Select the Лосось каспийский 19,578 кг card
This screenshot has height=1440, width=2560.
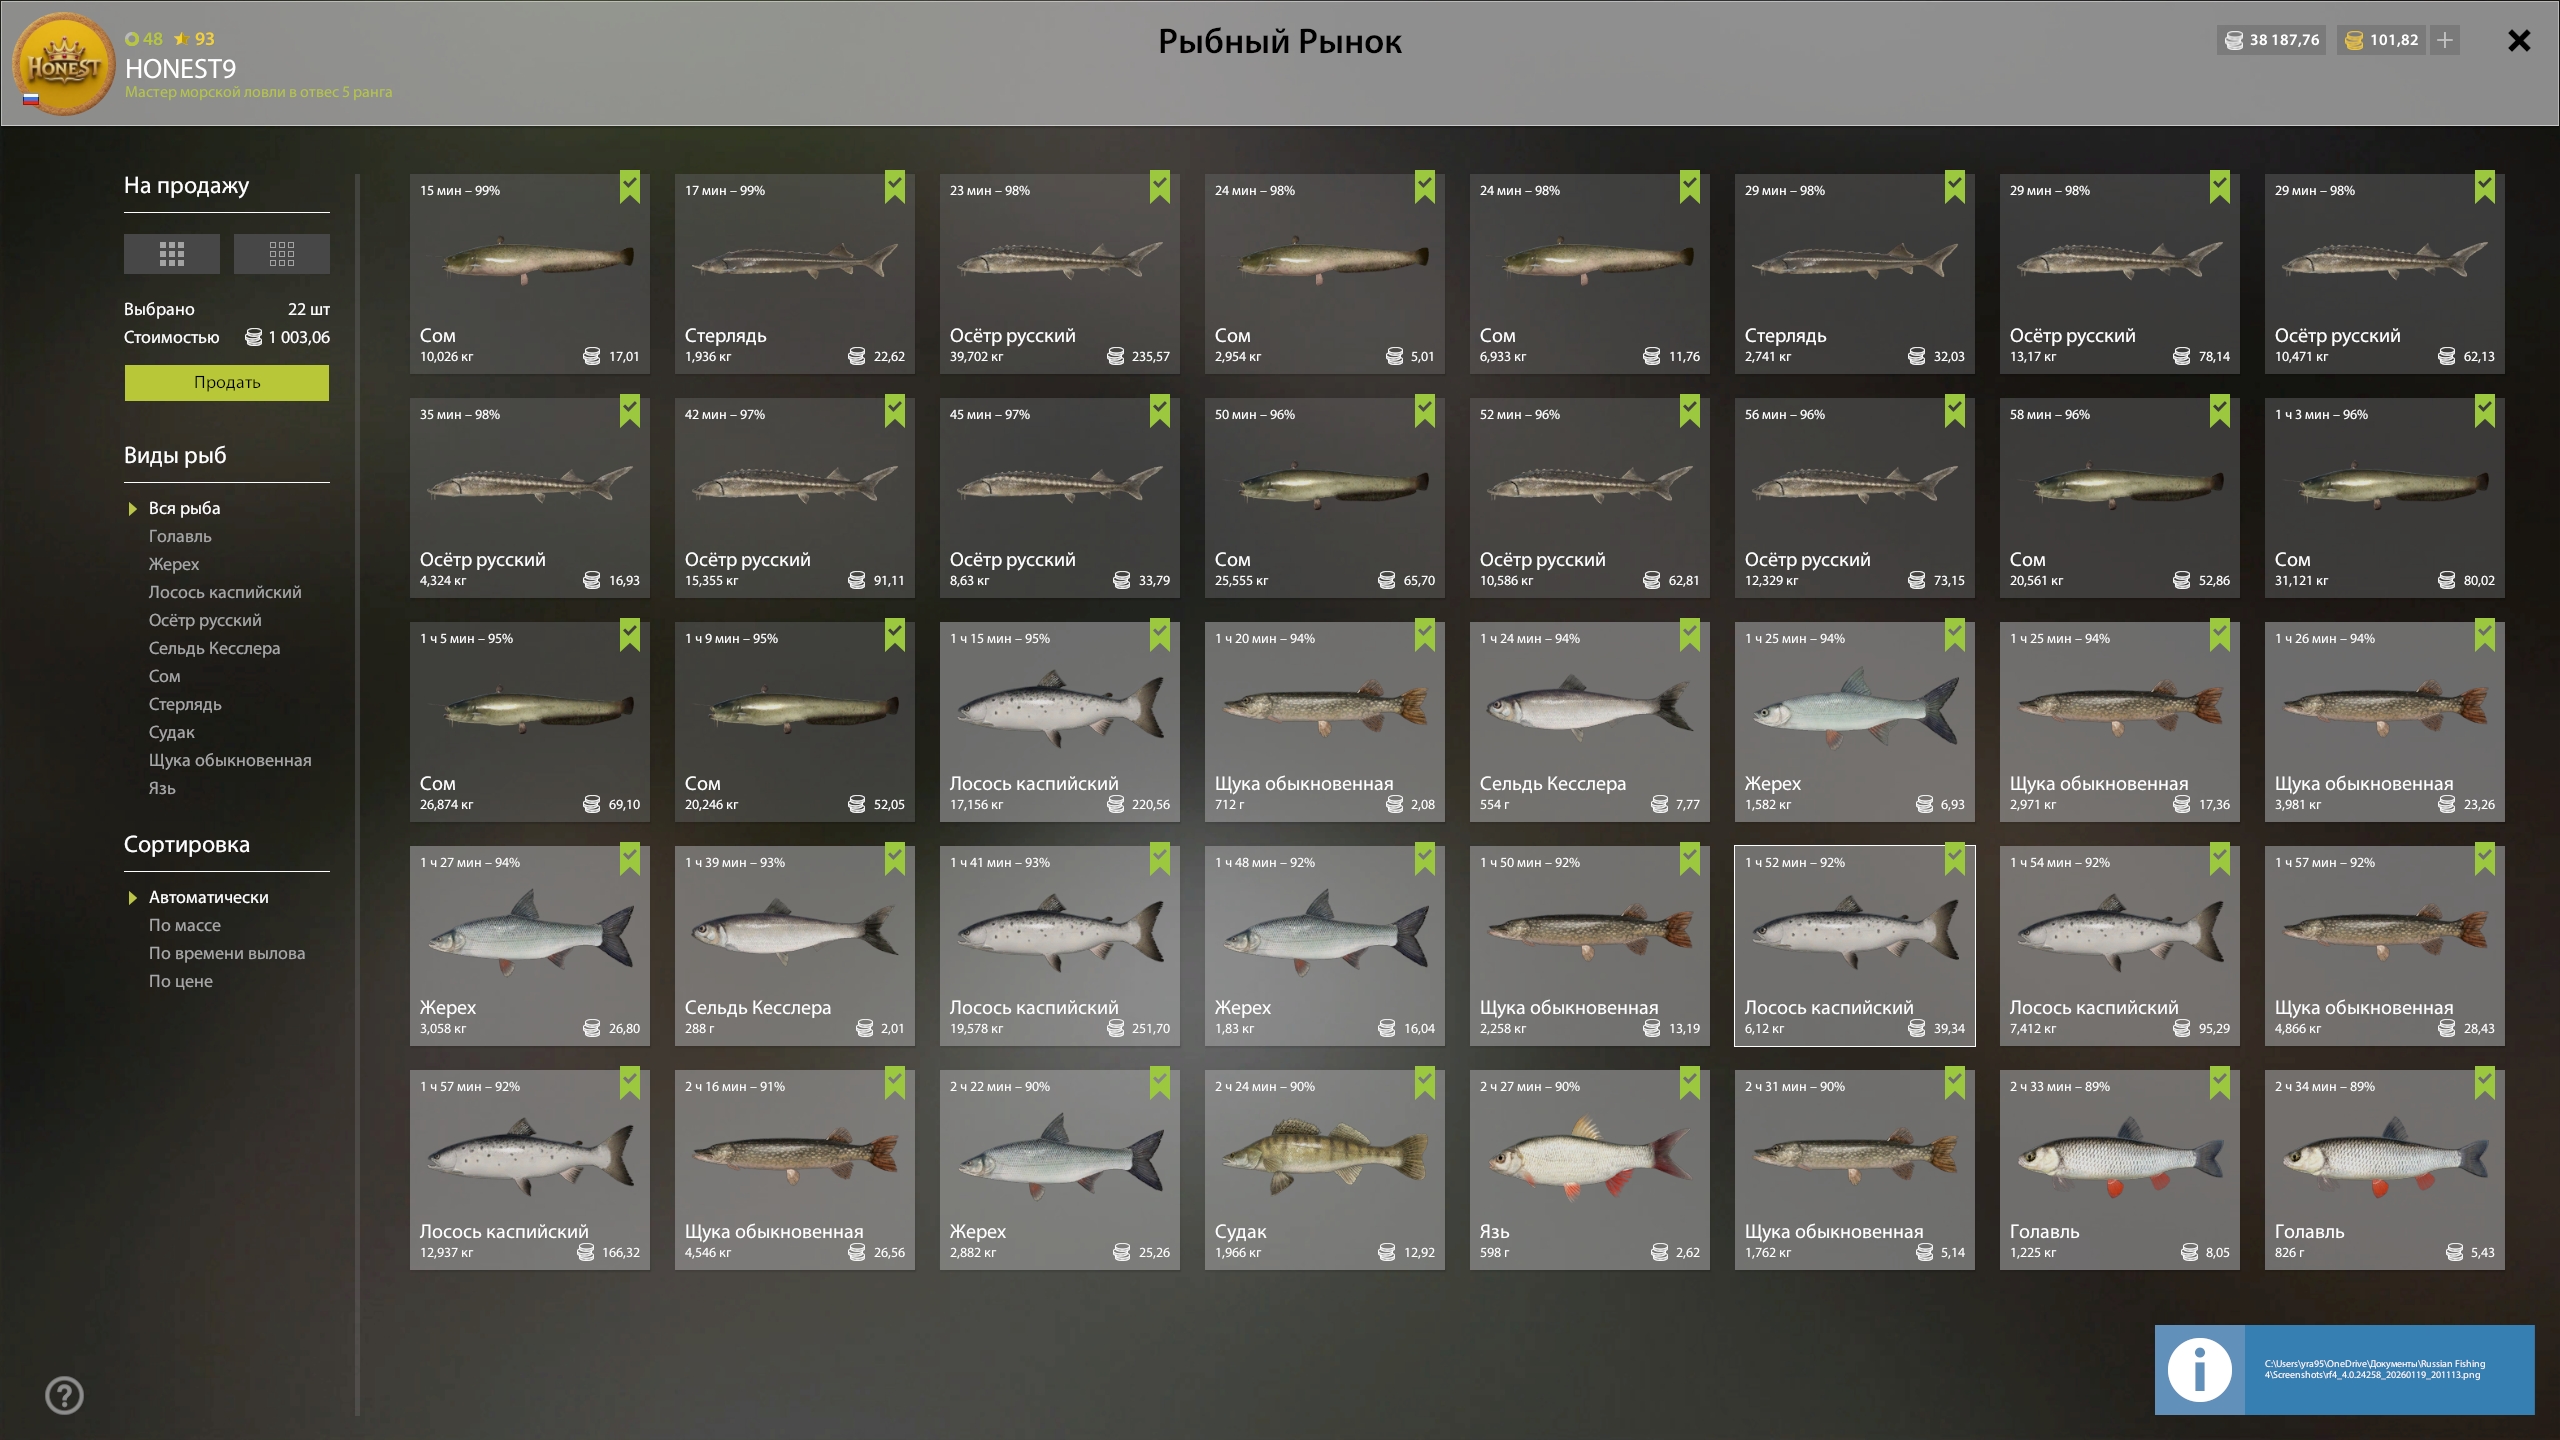(x=1060, y=946)
